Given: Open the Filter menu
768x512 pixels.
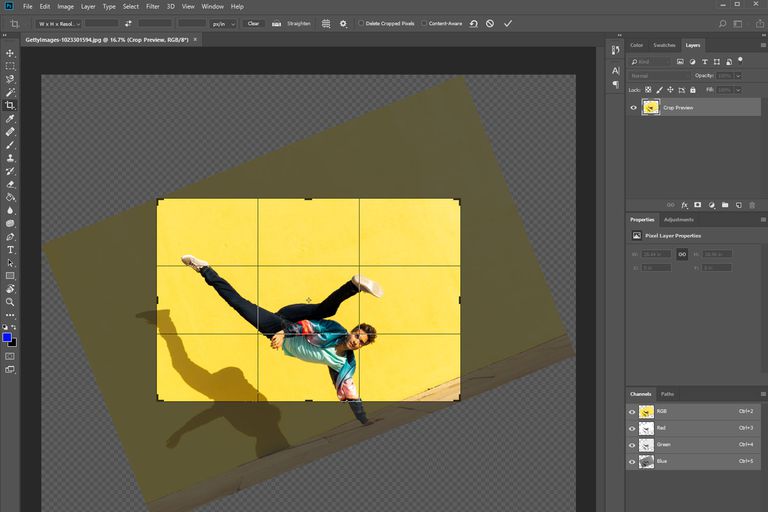Looking at the screenshot, I should 153,6.
